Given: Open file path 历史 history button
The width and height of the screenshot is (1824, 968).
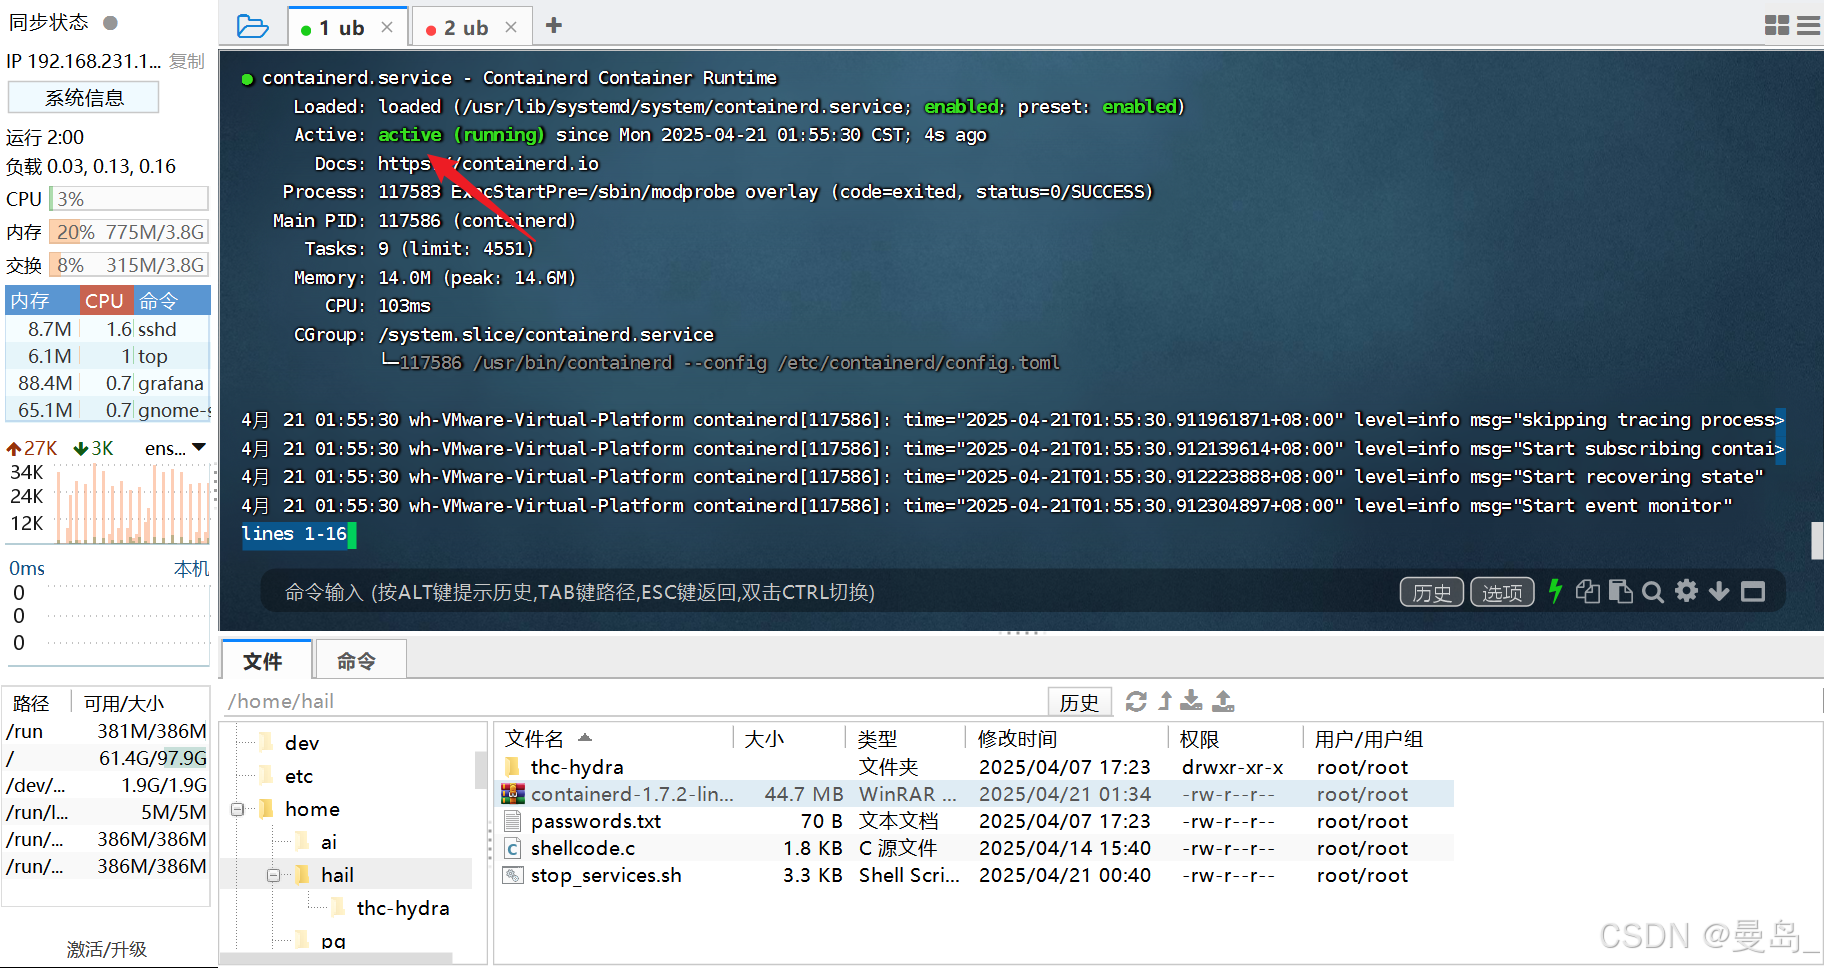Looking at the screenshot, I should [x=1079, y=702].
